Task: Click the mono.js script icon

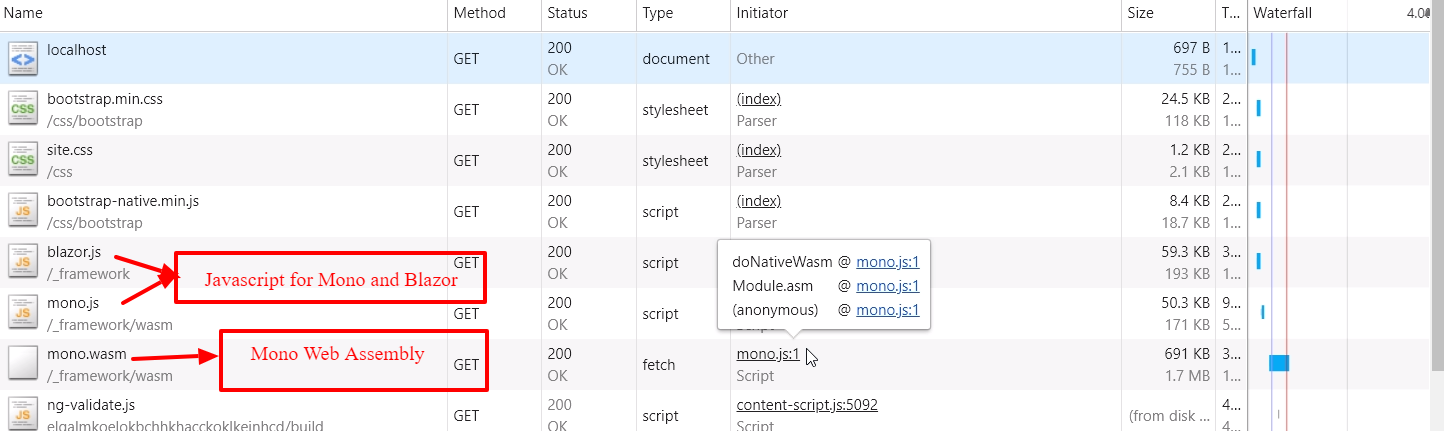Action: click(x=23, y=314)
